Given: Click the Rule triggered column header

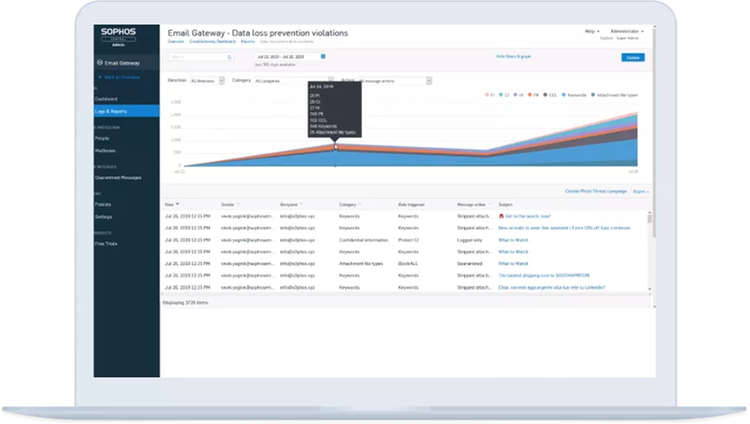Looking at the screenshot, I should pyautogui.click(x=411, y=204).
